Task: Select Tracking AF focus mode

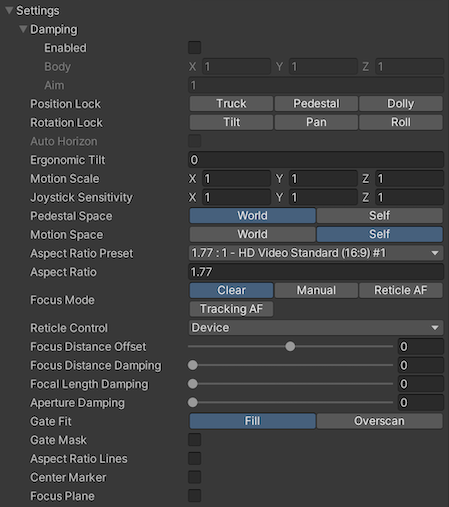Action: pos(231,309)
